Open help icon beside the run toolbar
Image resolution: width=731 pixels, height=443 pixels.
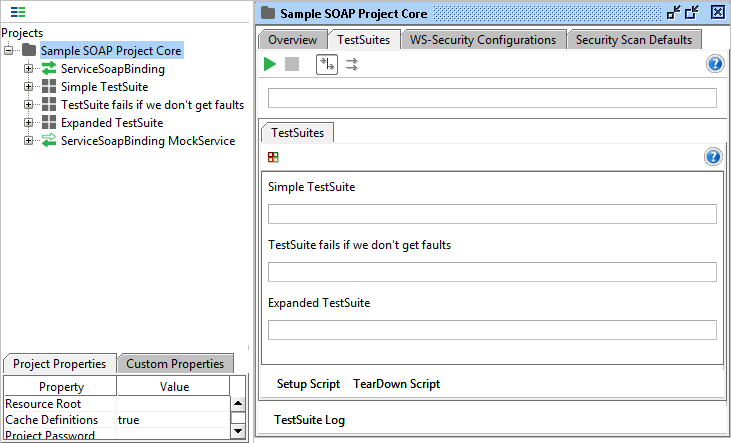(714, 64)
